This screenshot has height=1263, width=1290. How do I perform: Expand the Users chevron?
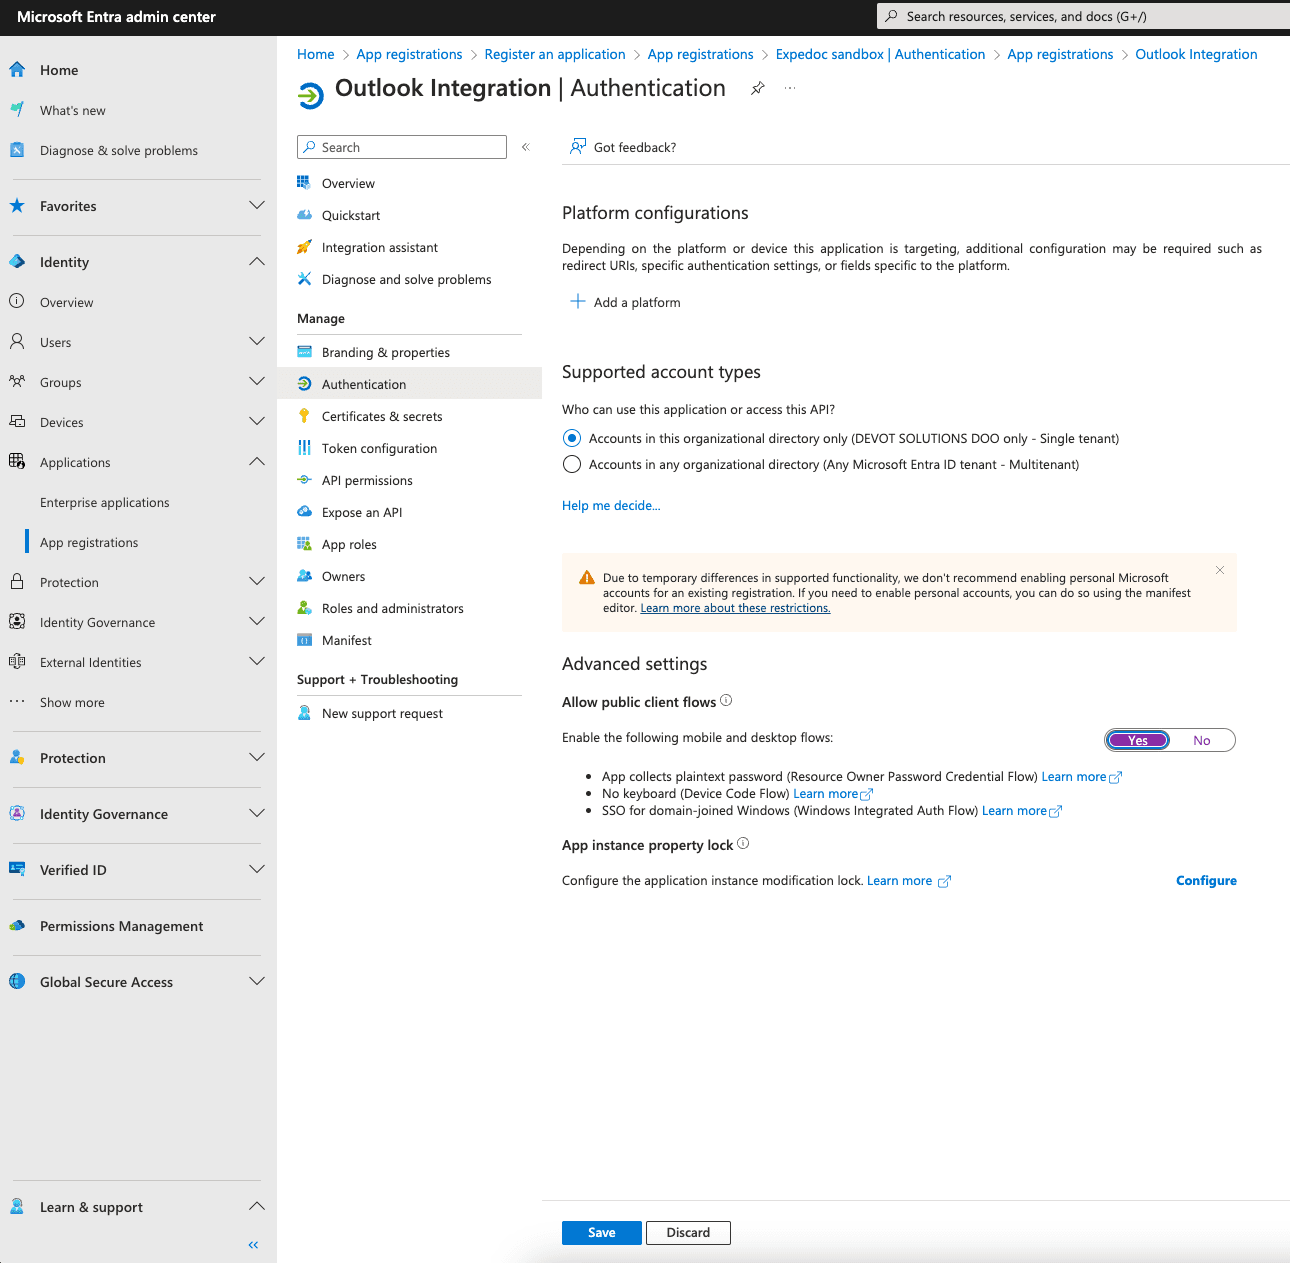257,341
